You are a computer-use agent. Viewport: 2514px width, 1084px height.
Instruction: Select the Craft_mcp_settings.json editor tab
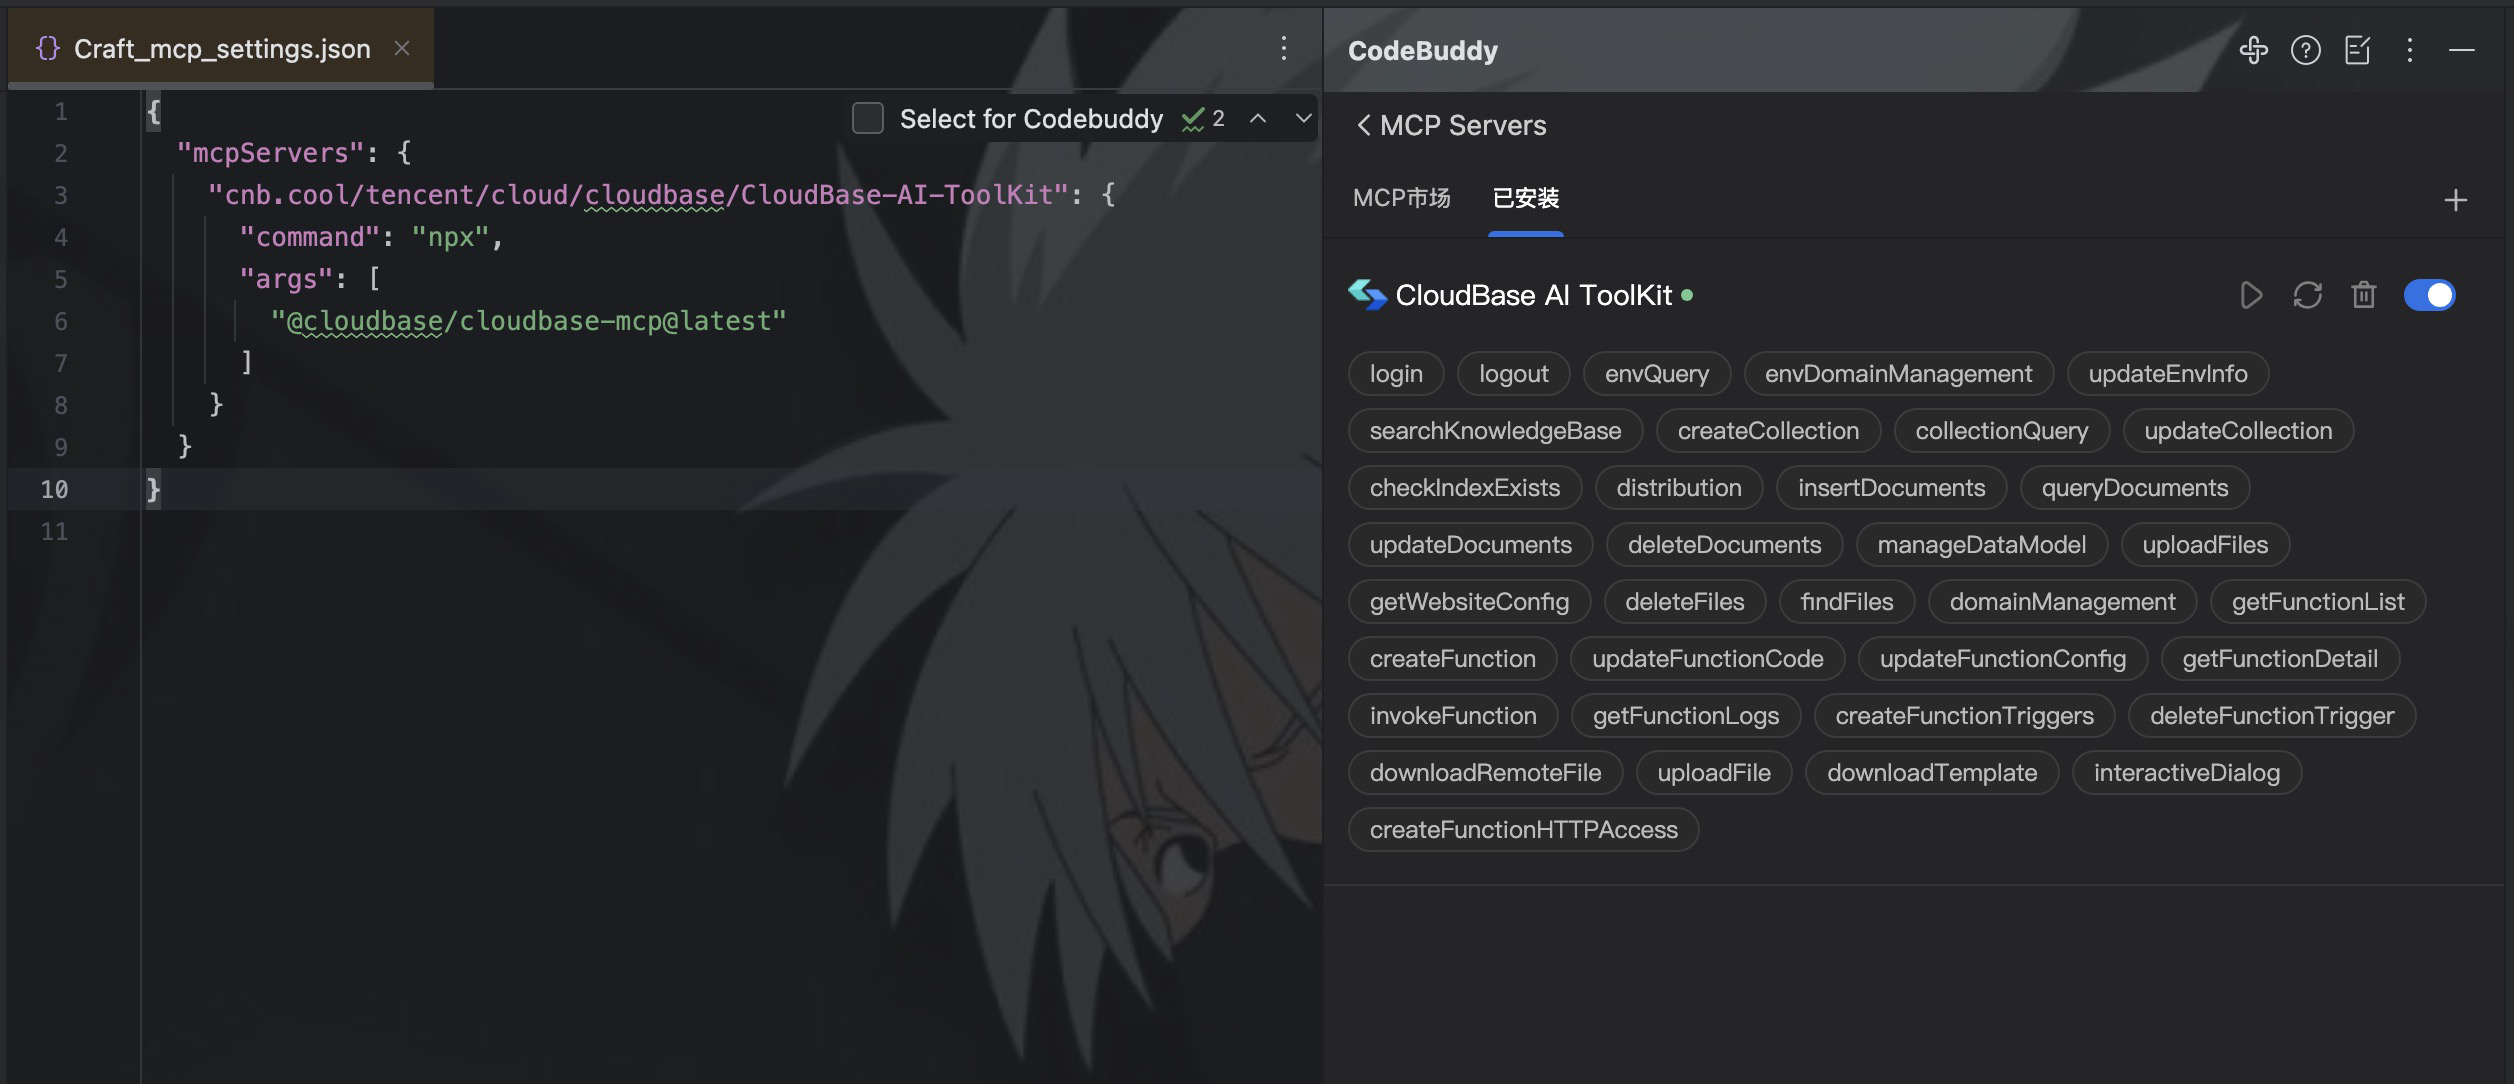222,48
